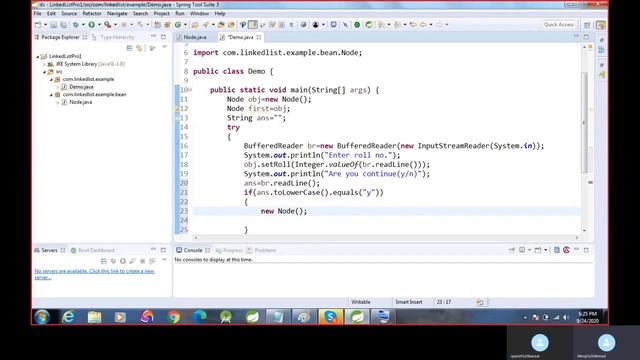Click the editor horizontal scrollbar

click(386, 238)
